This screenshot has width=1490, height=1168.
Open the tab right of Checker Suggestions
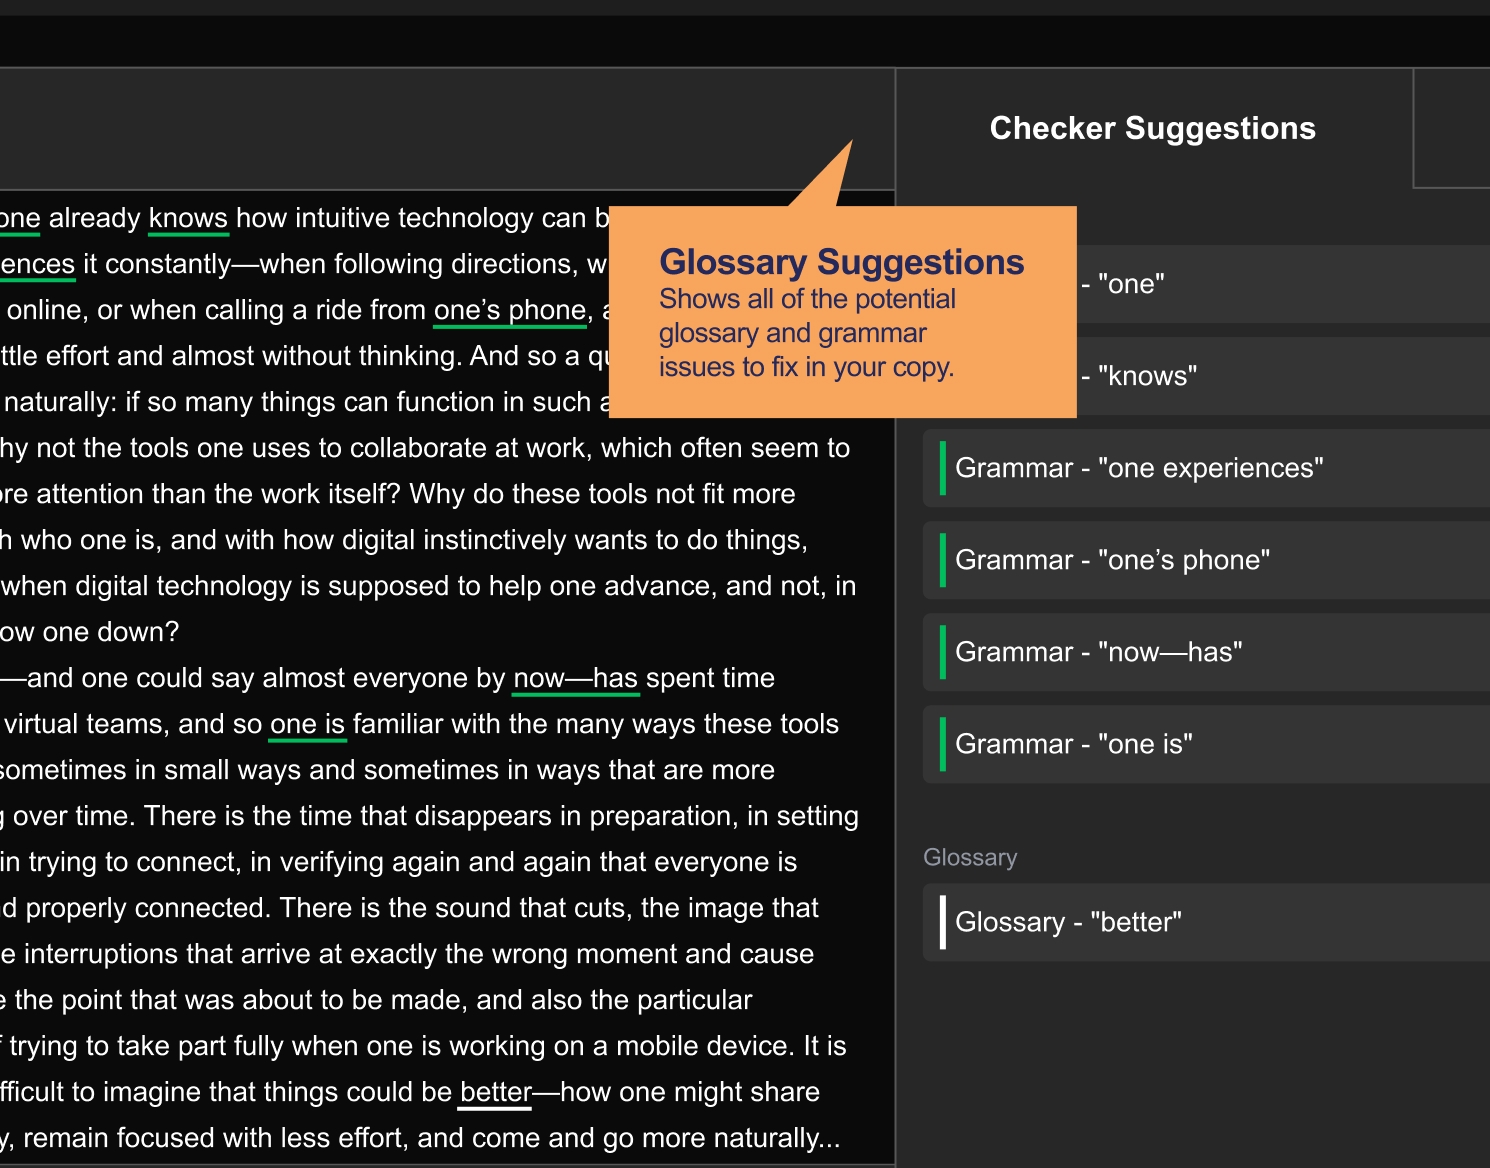[x=1451, y=128]
